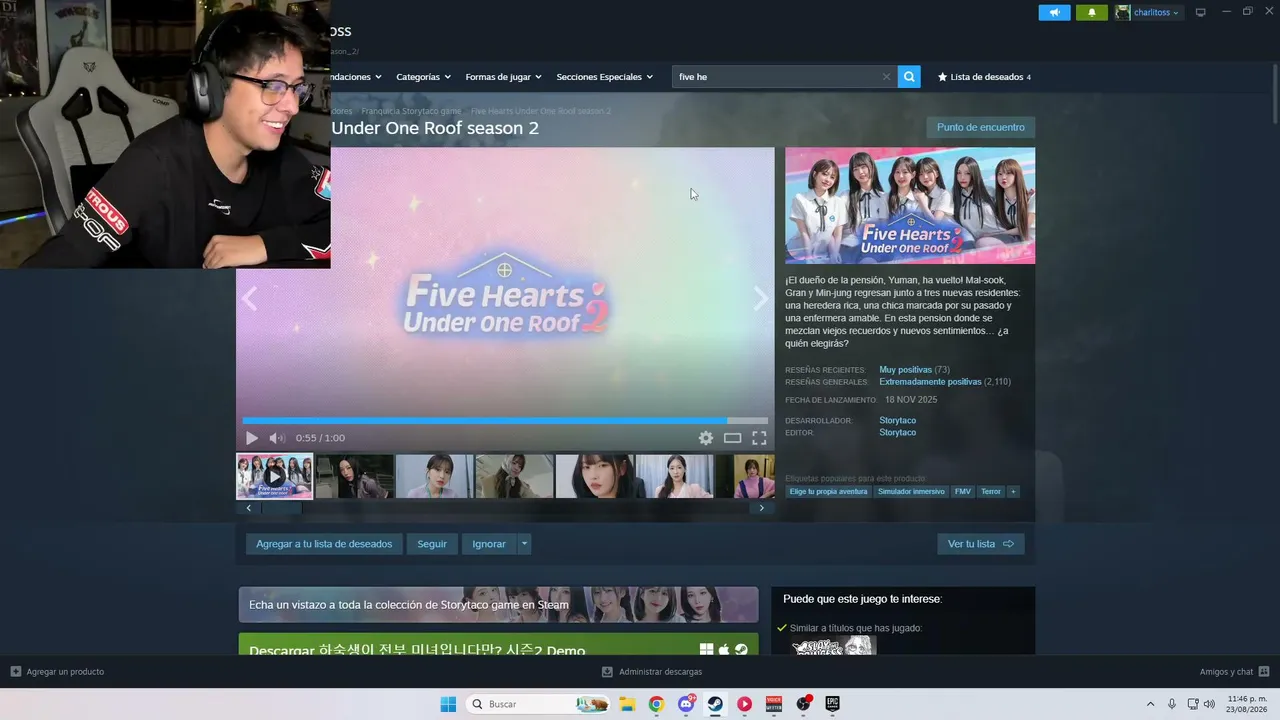
Task: Open the Steam announcements megaphone button
Action: click(1054, 12)
